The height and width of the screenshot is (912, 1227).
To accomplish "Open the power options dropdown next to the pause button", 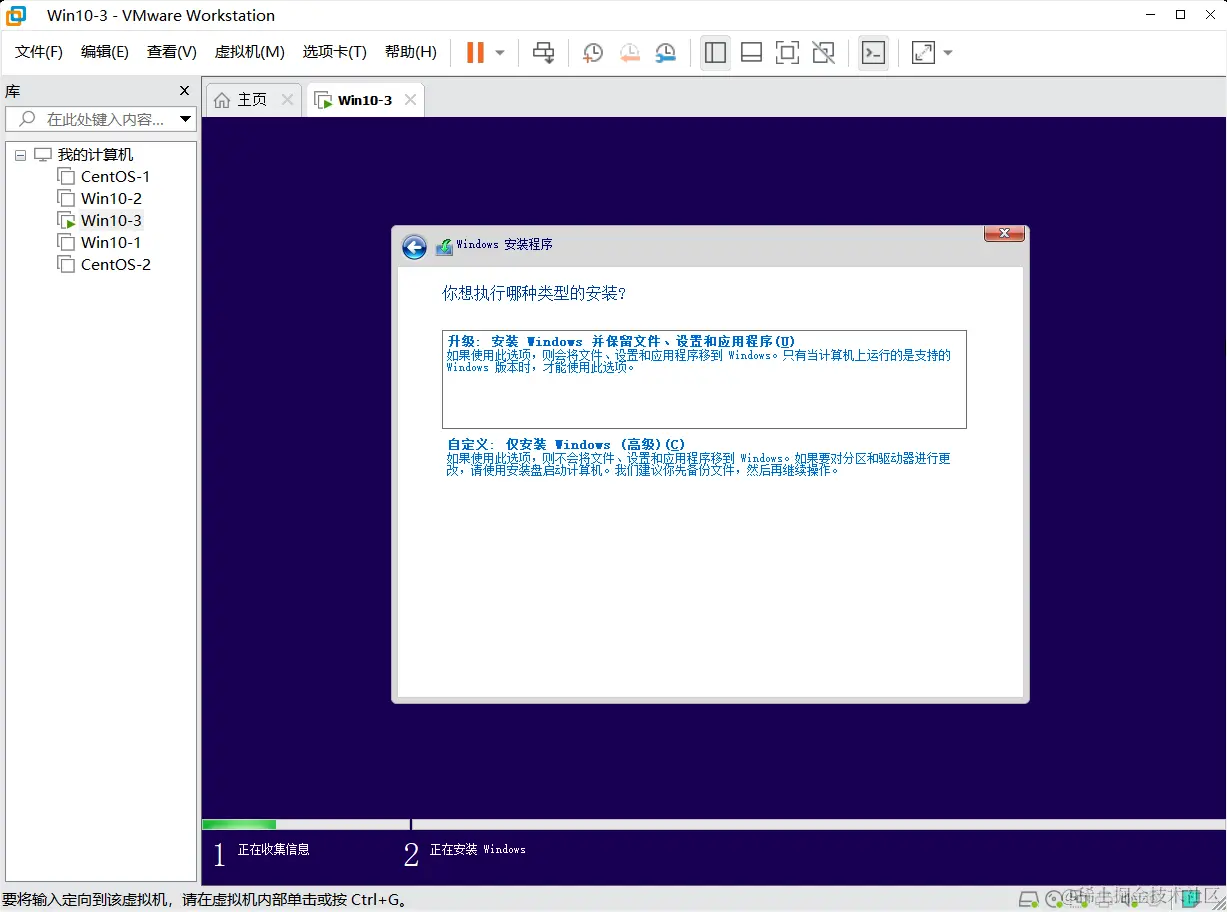I will (x=500, y=53).
